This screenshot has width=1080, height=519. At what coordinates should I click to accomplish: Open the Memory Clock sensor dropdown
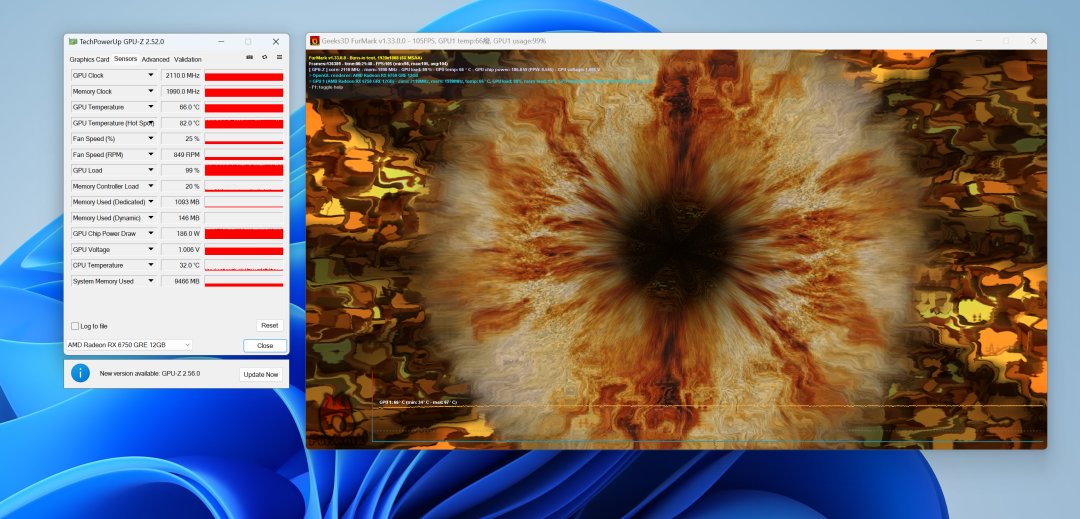(x=150, y=91)
